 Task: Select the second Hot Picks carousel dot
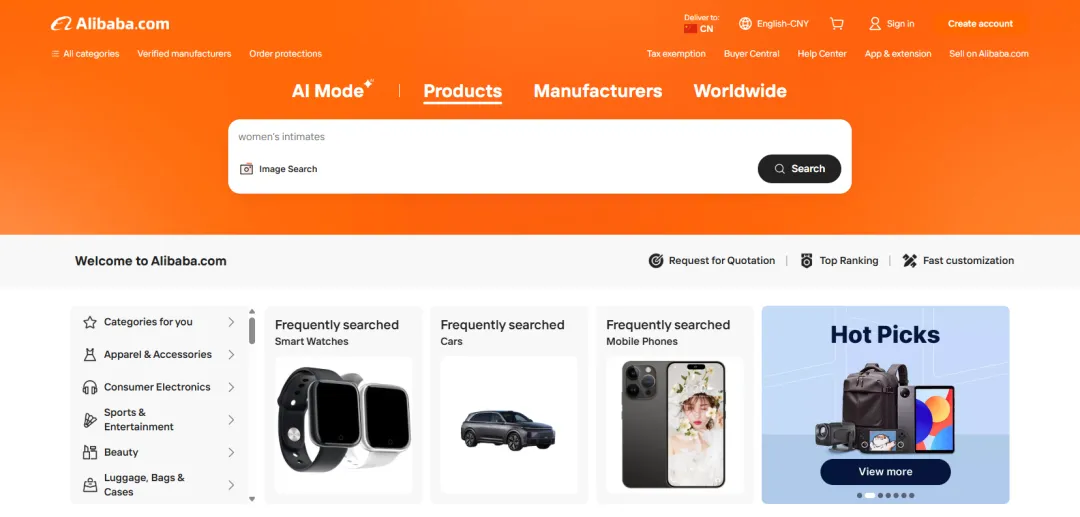tap(869, 496)
